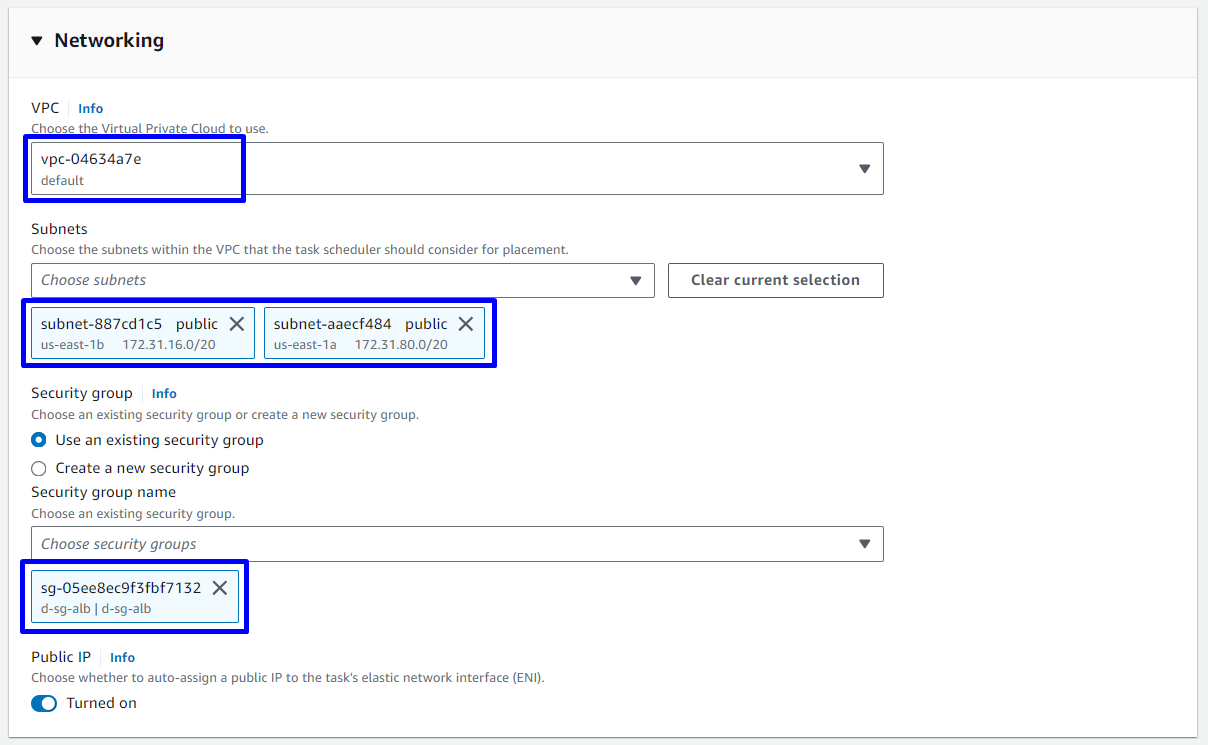Collapse the Networking section triangle

click(37, 41)
